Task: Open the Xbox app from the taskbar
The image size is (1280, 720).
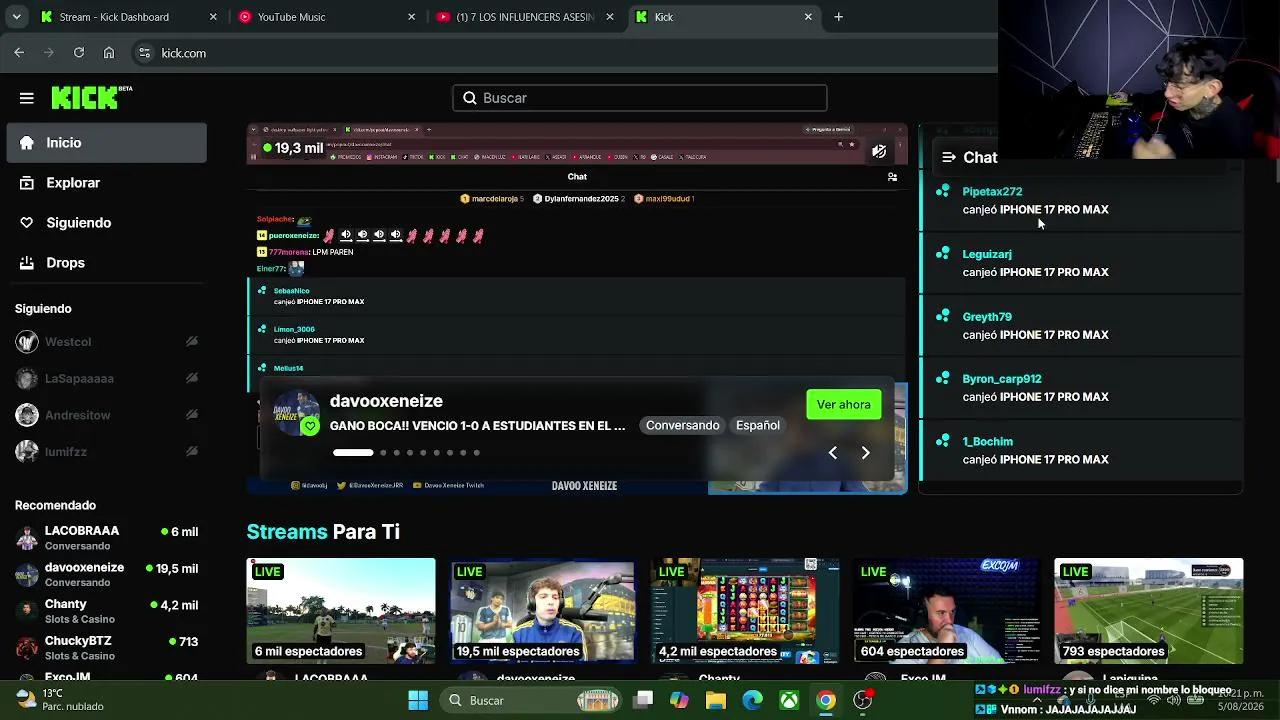Action: (x=789, y=700)
